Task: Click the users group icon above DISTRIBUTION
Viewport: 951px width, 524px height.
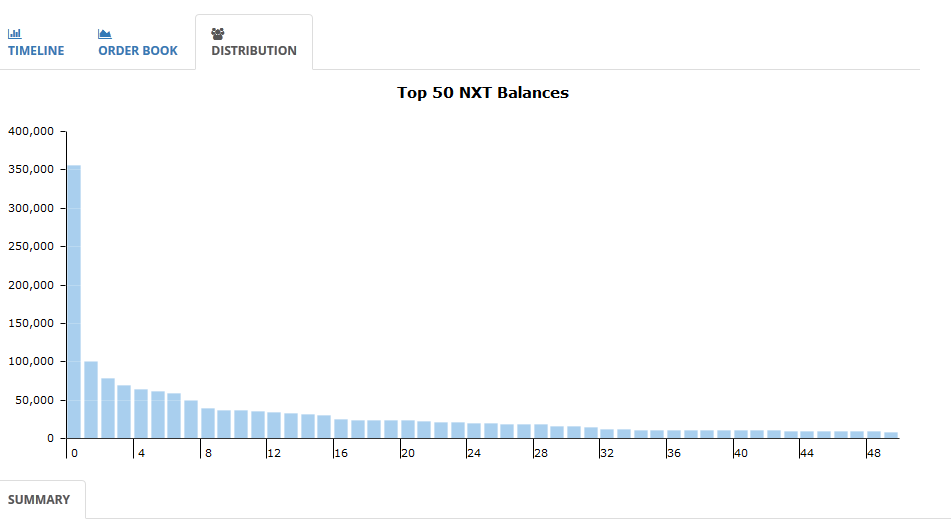Action: click(218, 34)
